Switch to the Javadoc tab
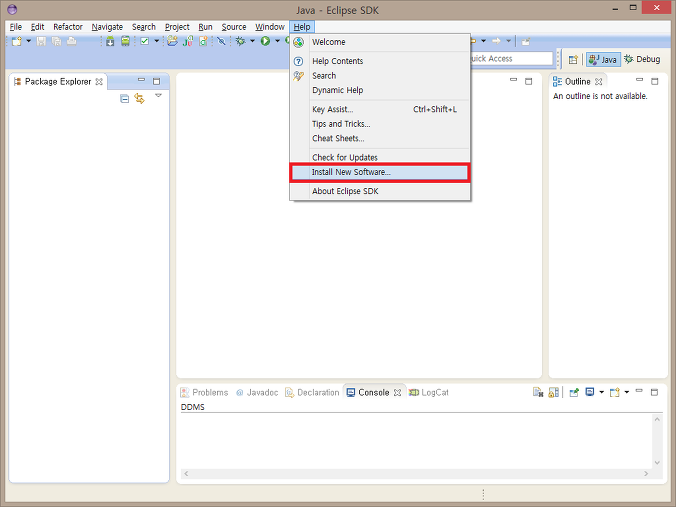 tap(257, 393)
